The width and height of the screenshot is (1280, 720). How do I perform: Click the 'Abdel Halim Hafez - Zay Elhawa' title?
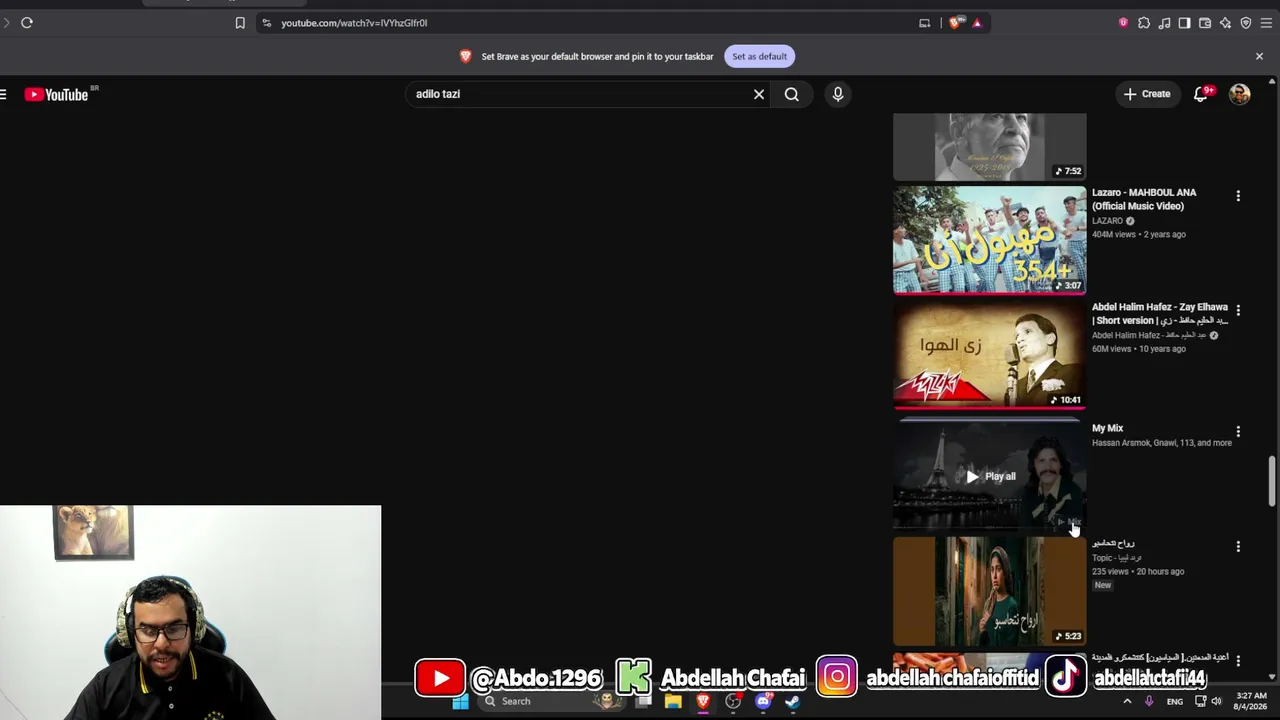pos(1160,314)
